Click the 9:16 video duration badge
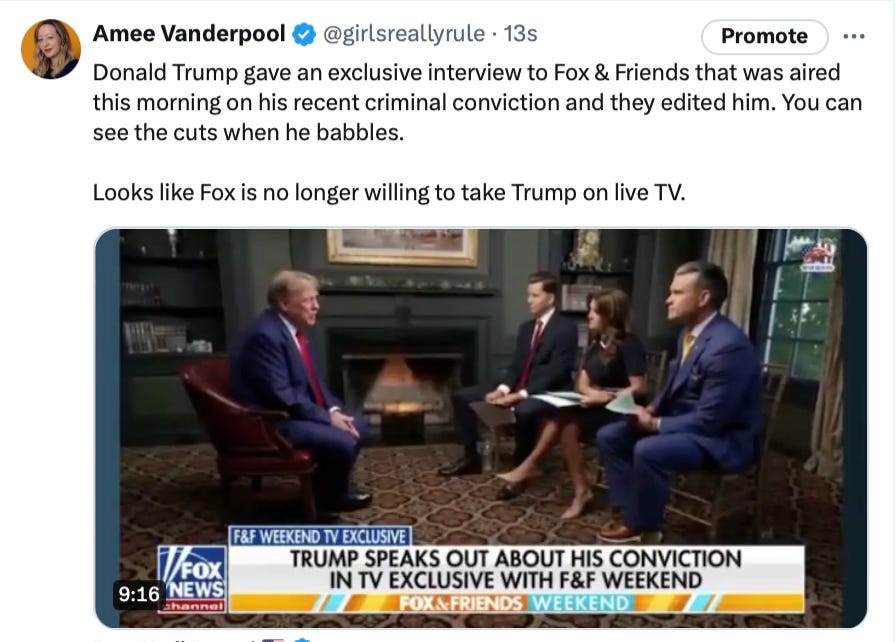 tap(139, 594)
